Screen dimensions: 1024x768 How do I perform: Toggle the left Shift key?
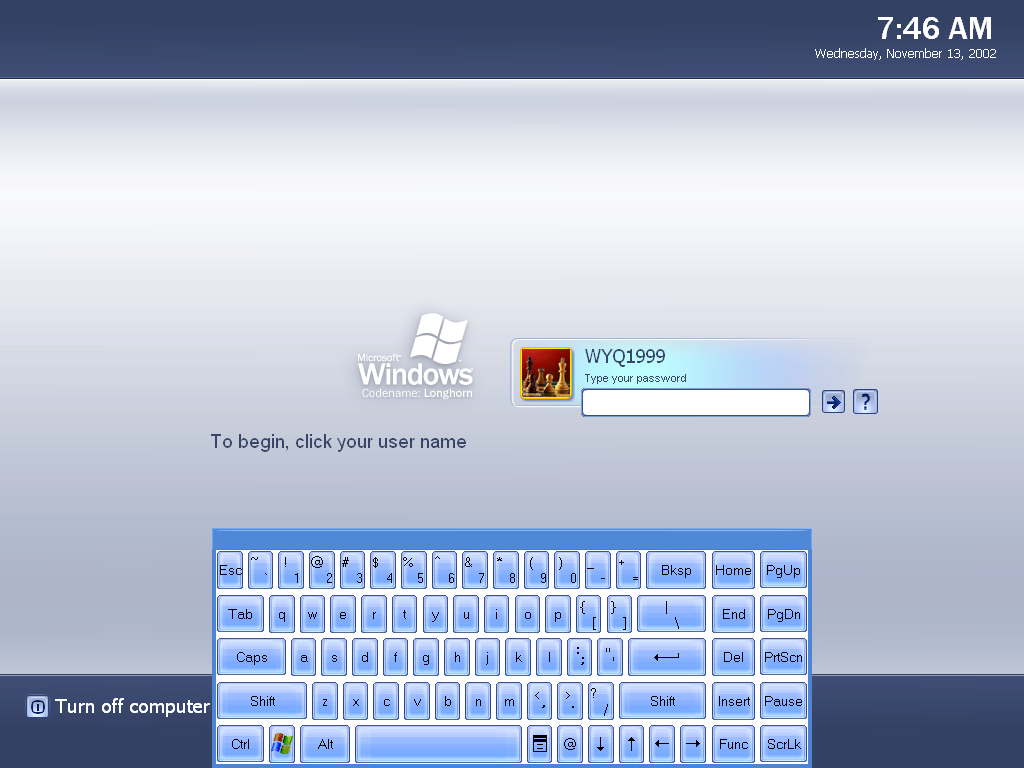coord(262,701)
